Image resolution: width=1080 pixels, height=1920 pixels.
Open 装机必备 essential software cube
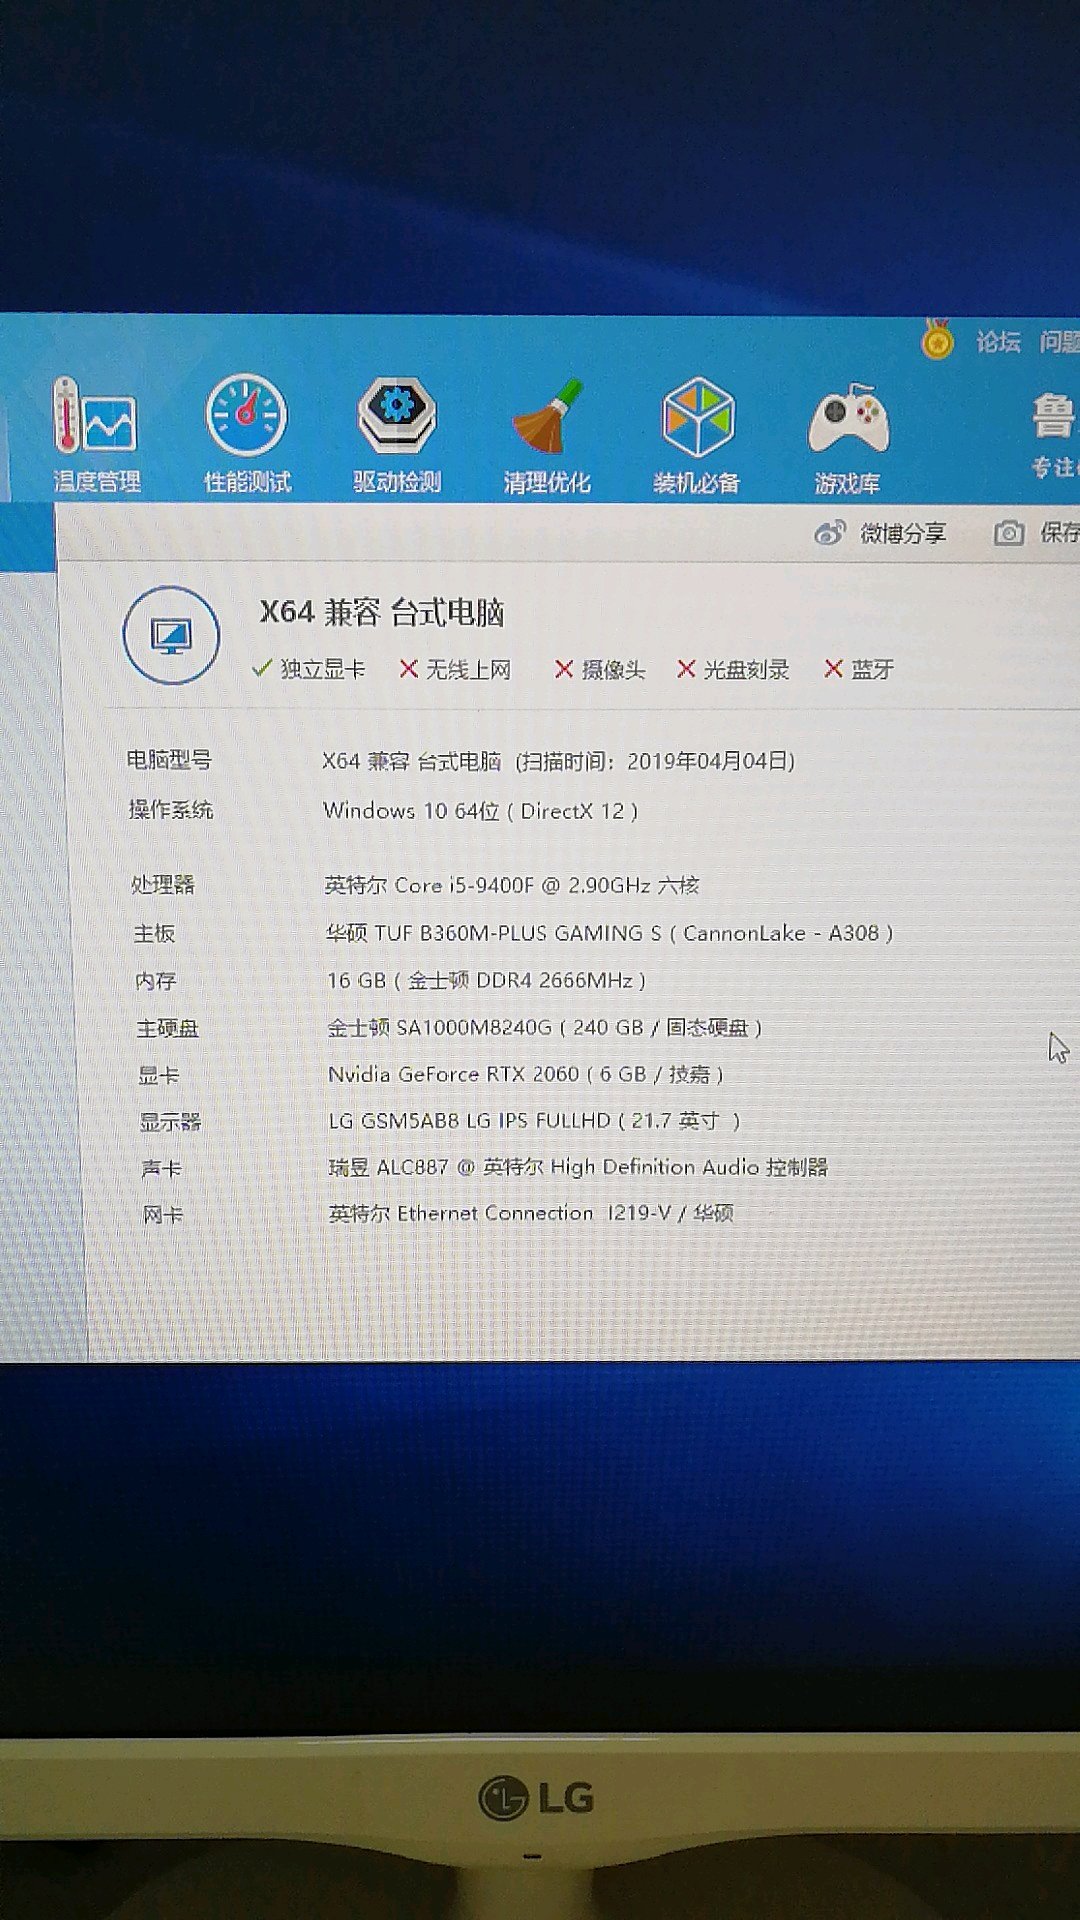pos(697,438)
